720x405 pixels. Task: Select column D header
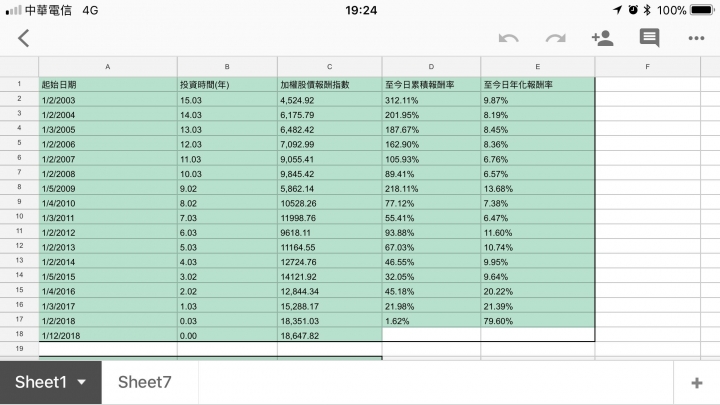click(x=431, y=67)
